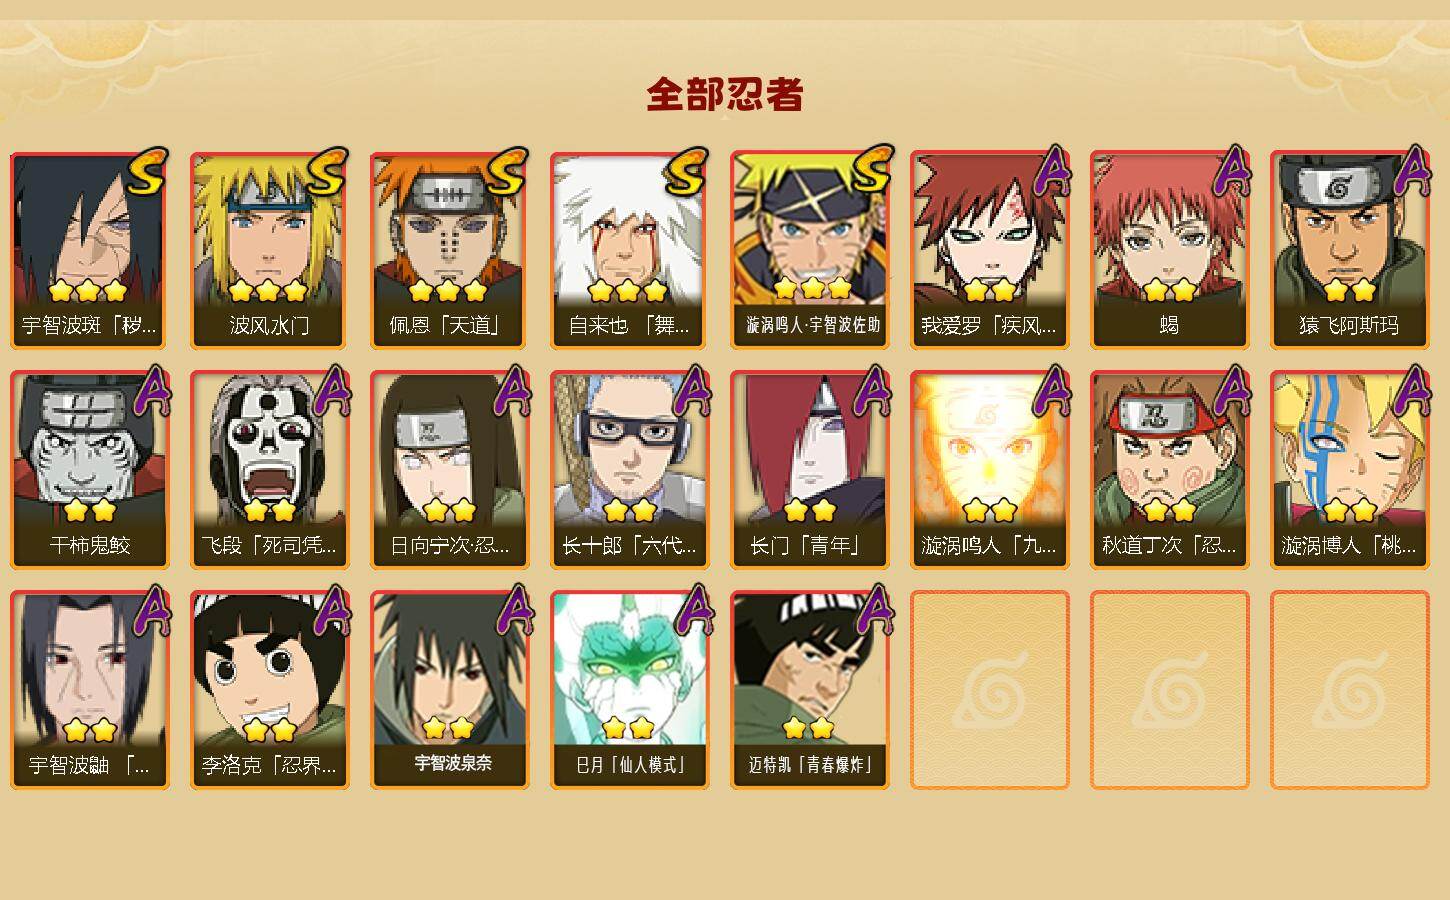Open the 飞段「死司凭血」 card

270,470
